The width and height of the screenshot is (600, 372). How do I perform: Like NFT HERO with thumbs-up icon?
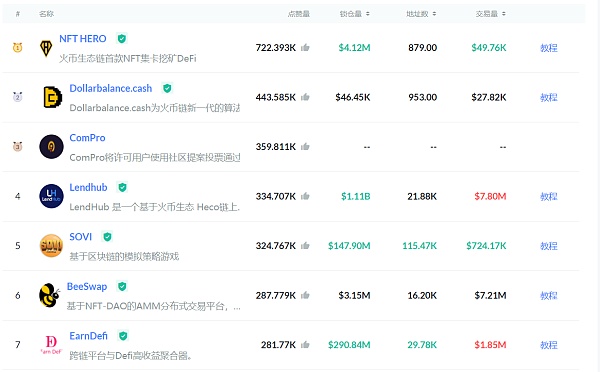305,48
